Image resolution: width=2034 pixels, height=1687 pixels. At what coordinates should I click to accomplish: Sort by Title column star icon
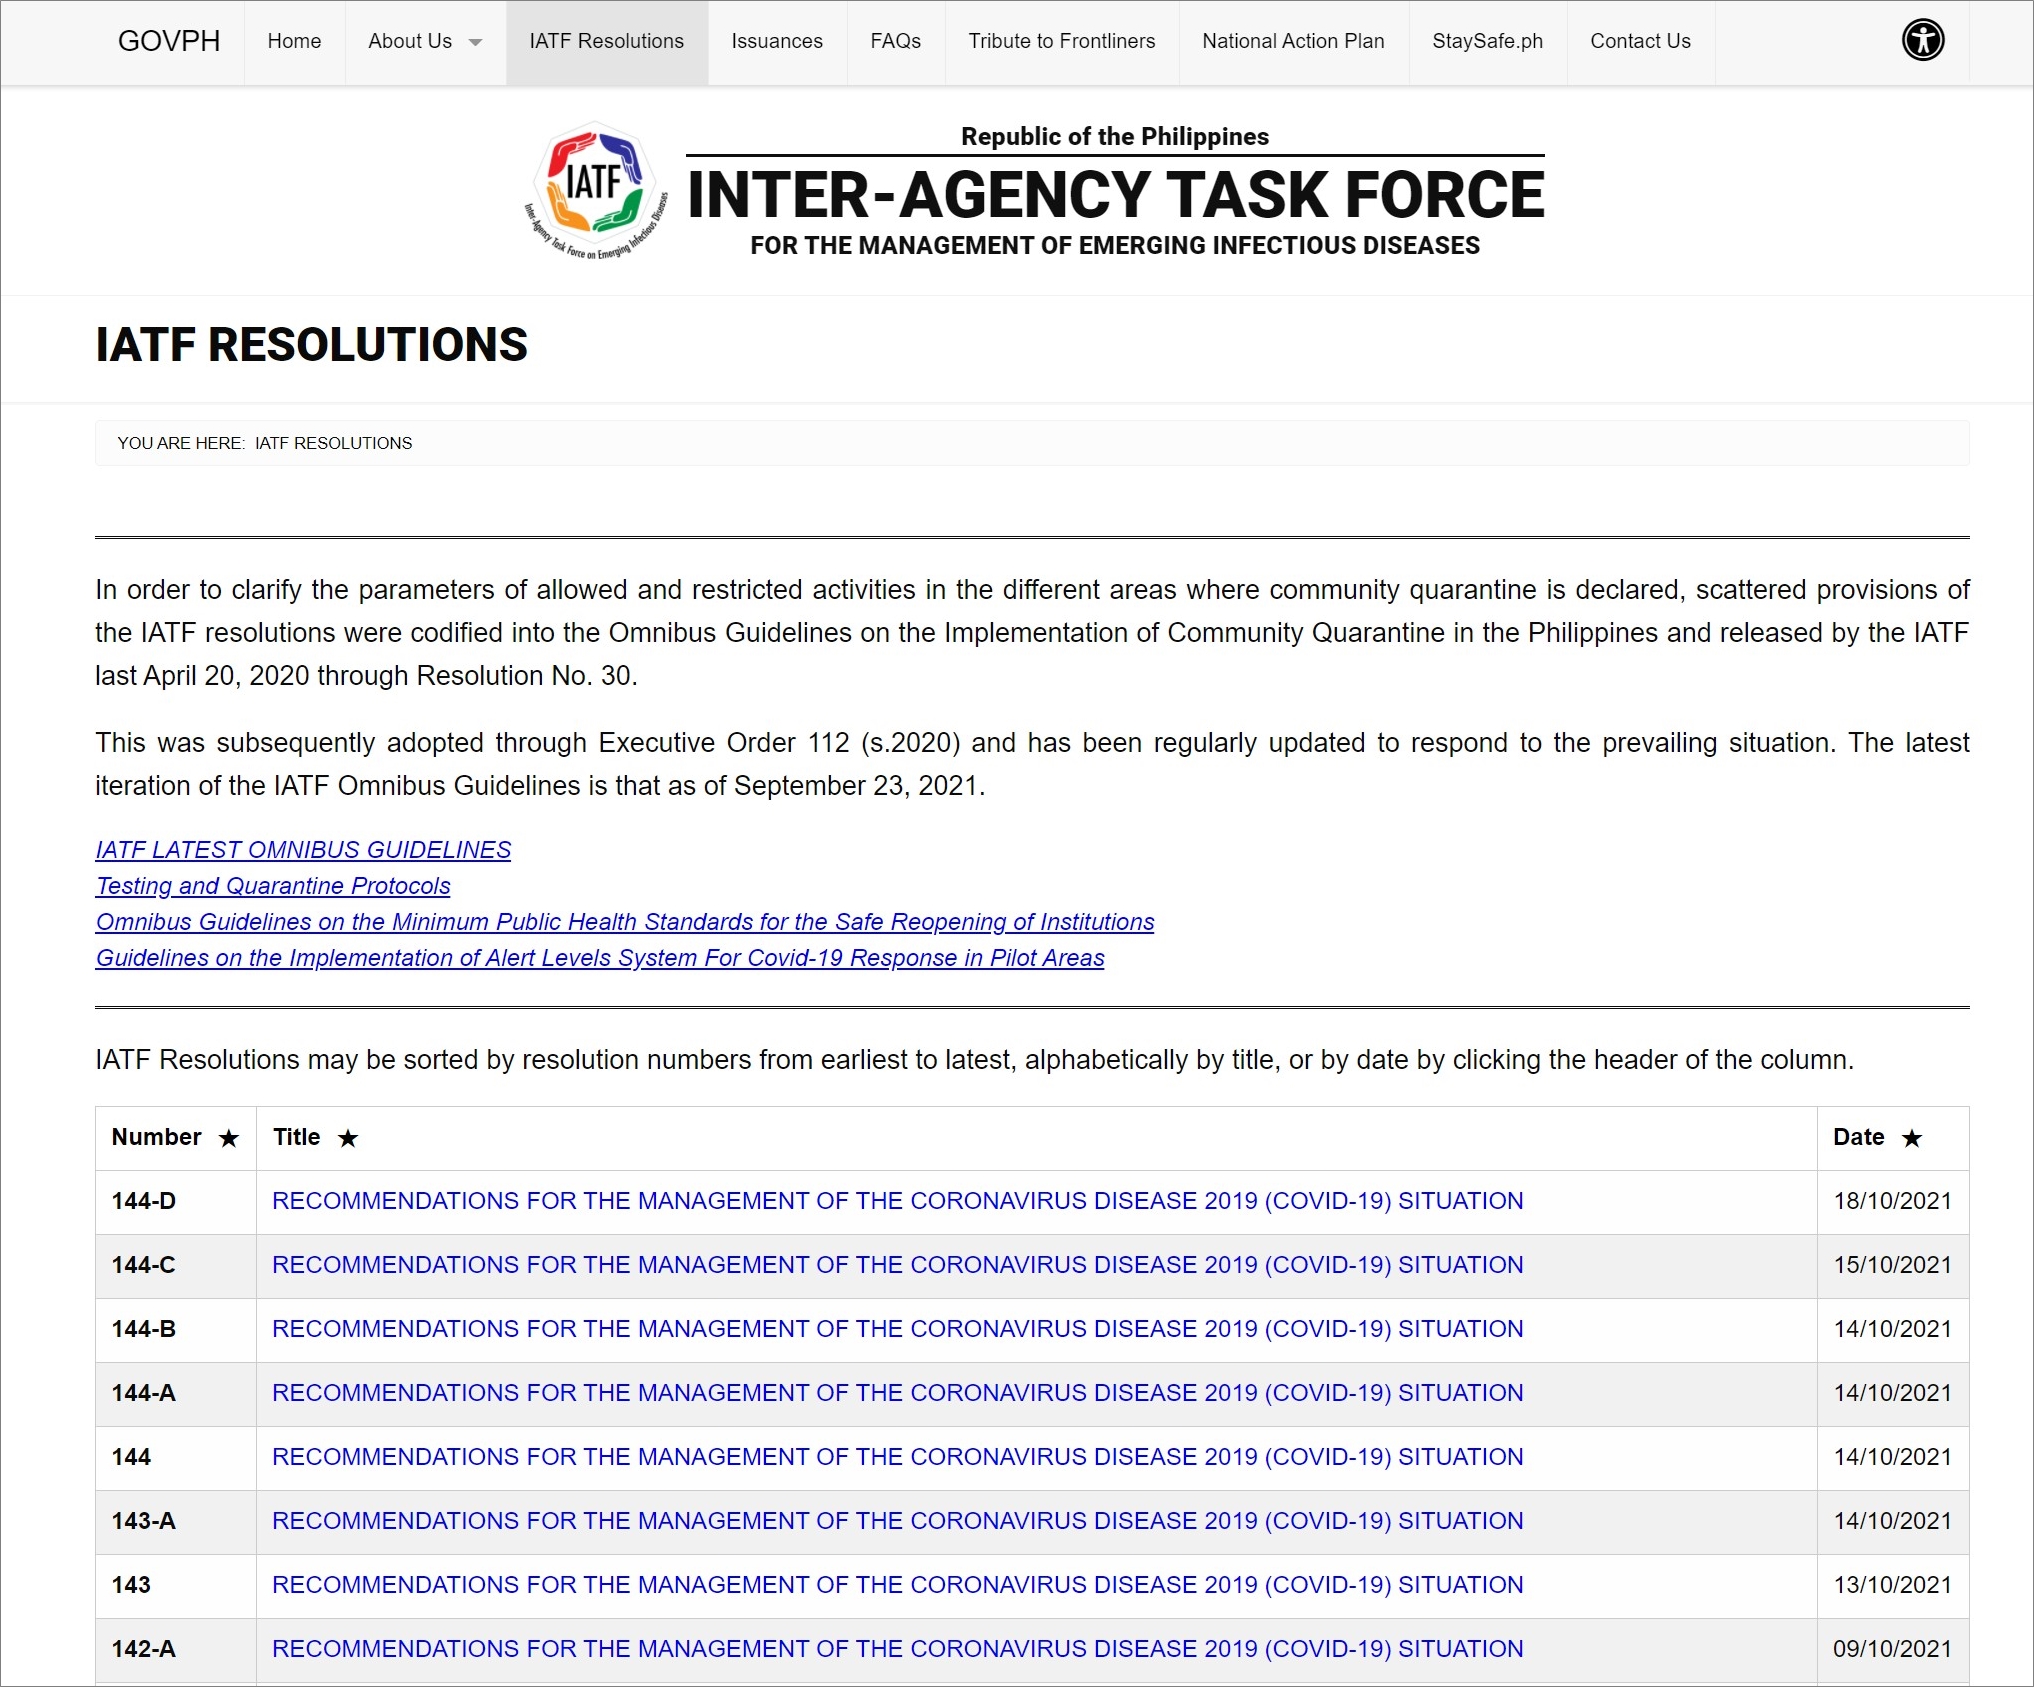tap(348, 1138)
